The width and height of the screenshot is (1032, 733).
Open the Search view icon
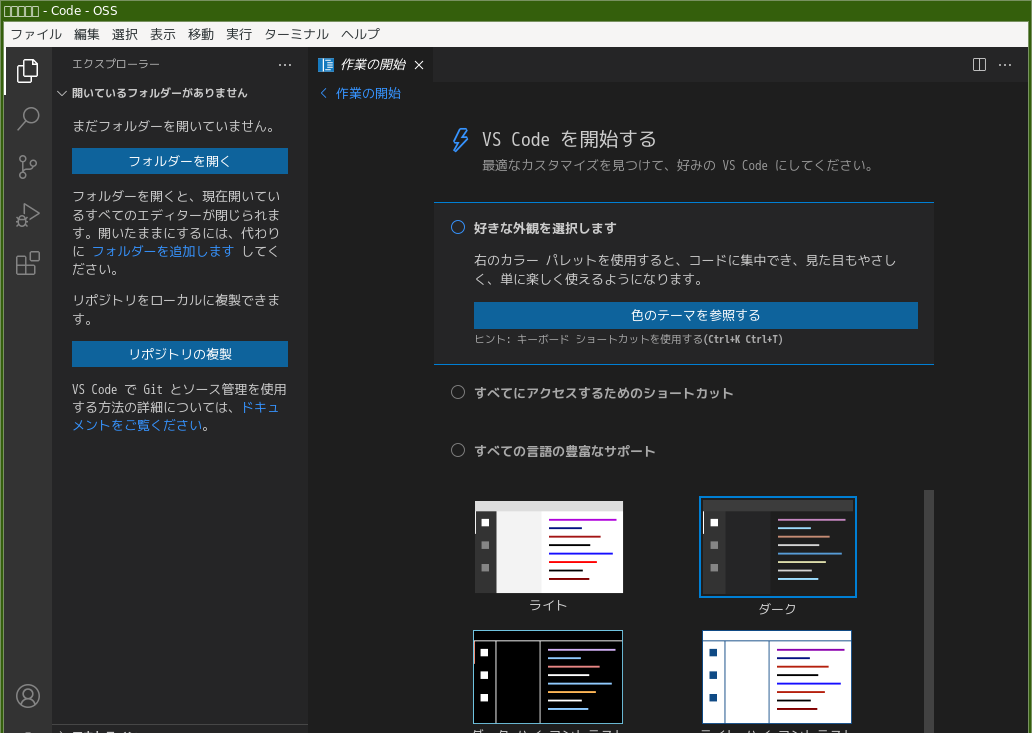coord(28,119)
